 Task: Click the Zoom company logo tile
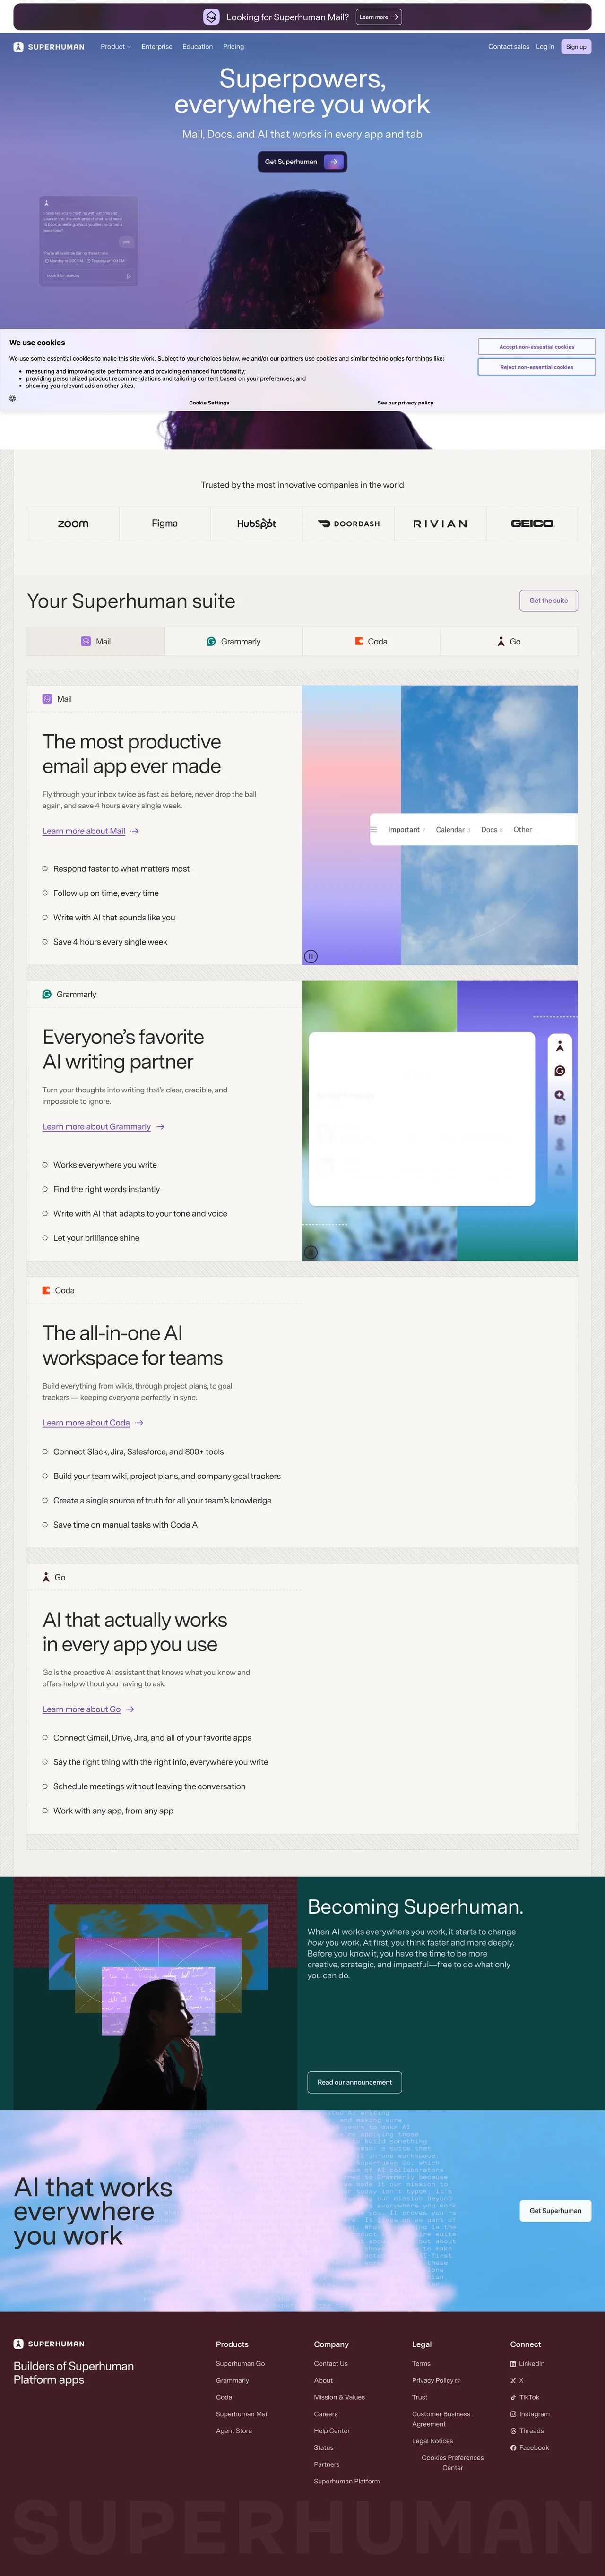73,524
